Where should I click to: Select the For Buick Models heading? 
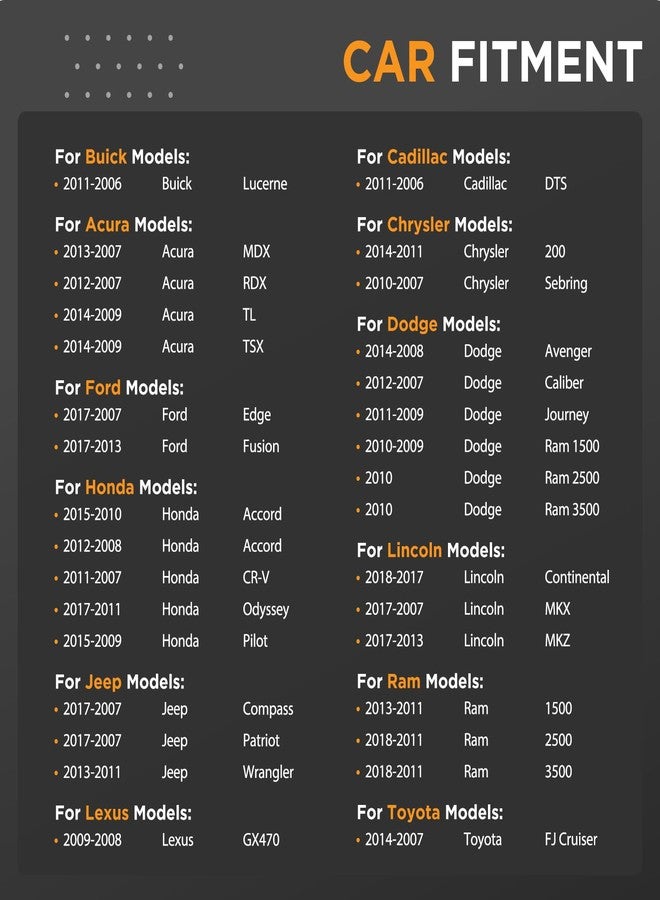coord(122,157)
